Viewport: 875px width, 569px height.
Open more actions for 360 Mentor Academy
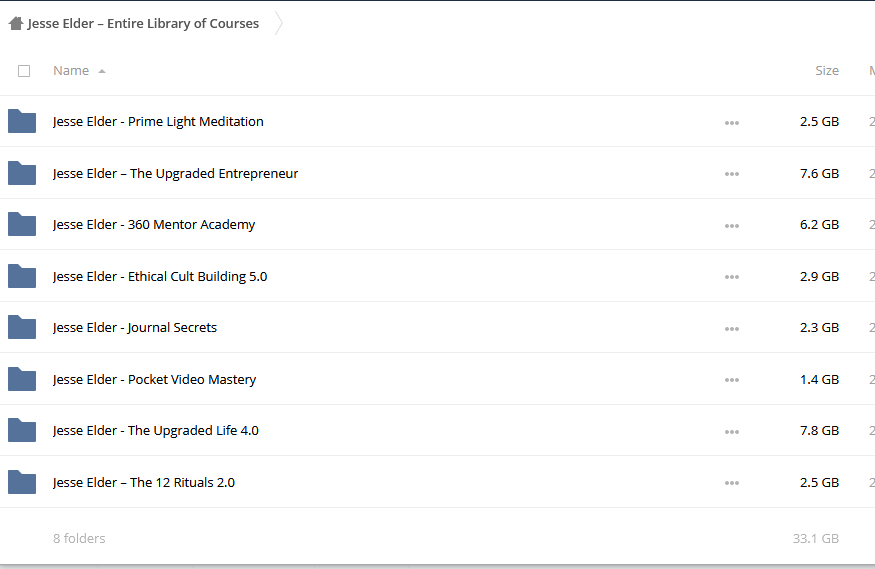click(x=732, y=226)
